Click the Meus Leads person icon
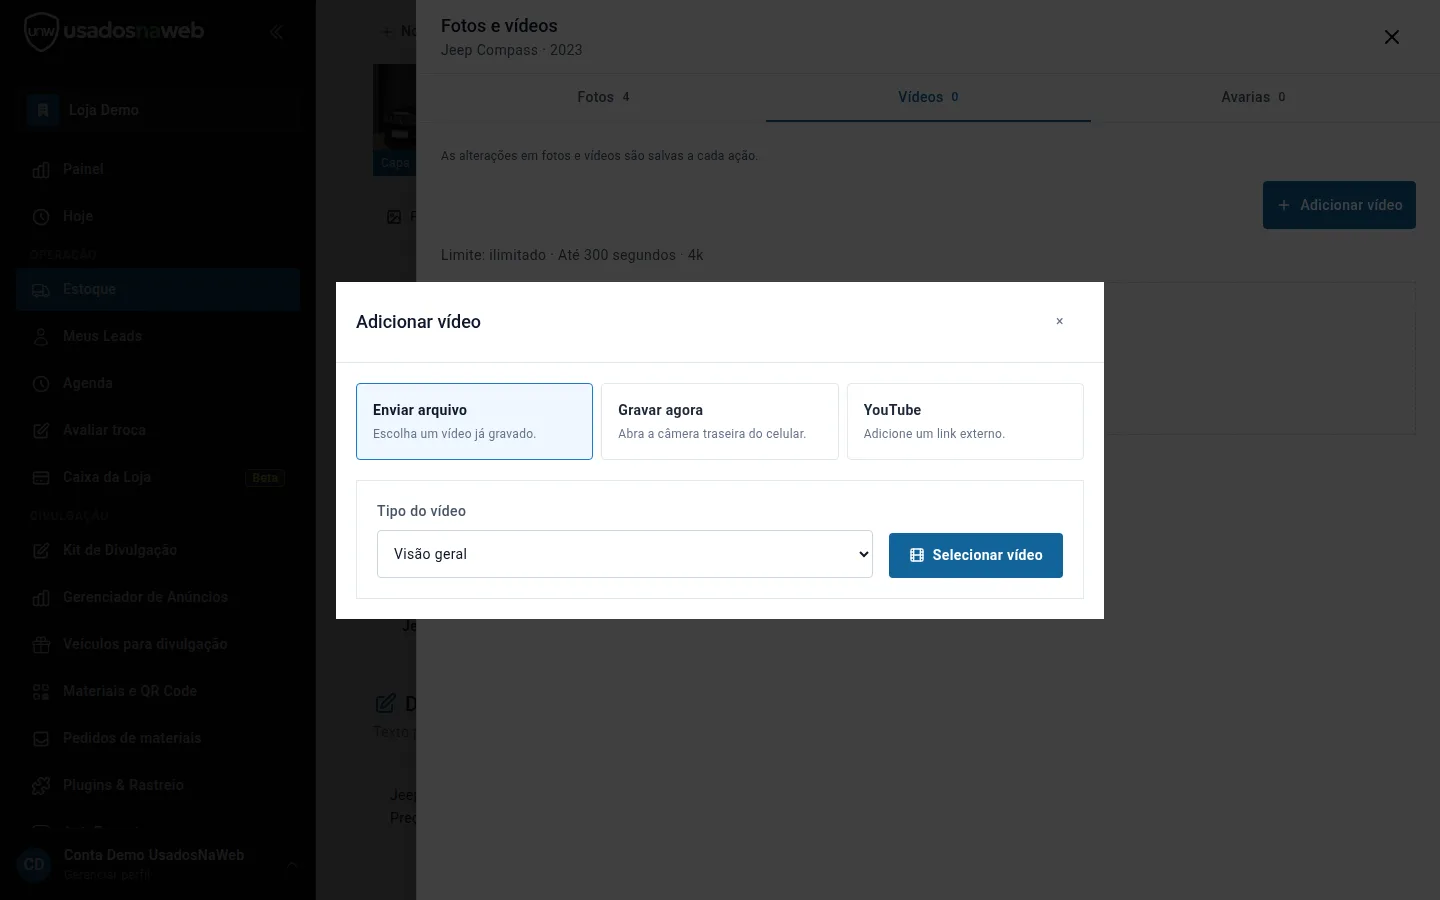The height and width of the screenshot is (900, 1440). pos(41,337)
